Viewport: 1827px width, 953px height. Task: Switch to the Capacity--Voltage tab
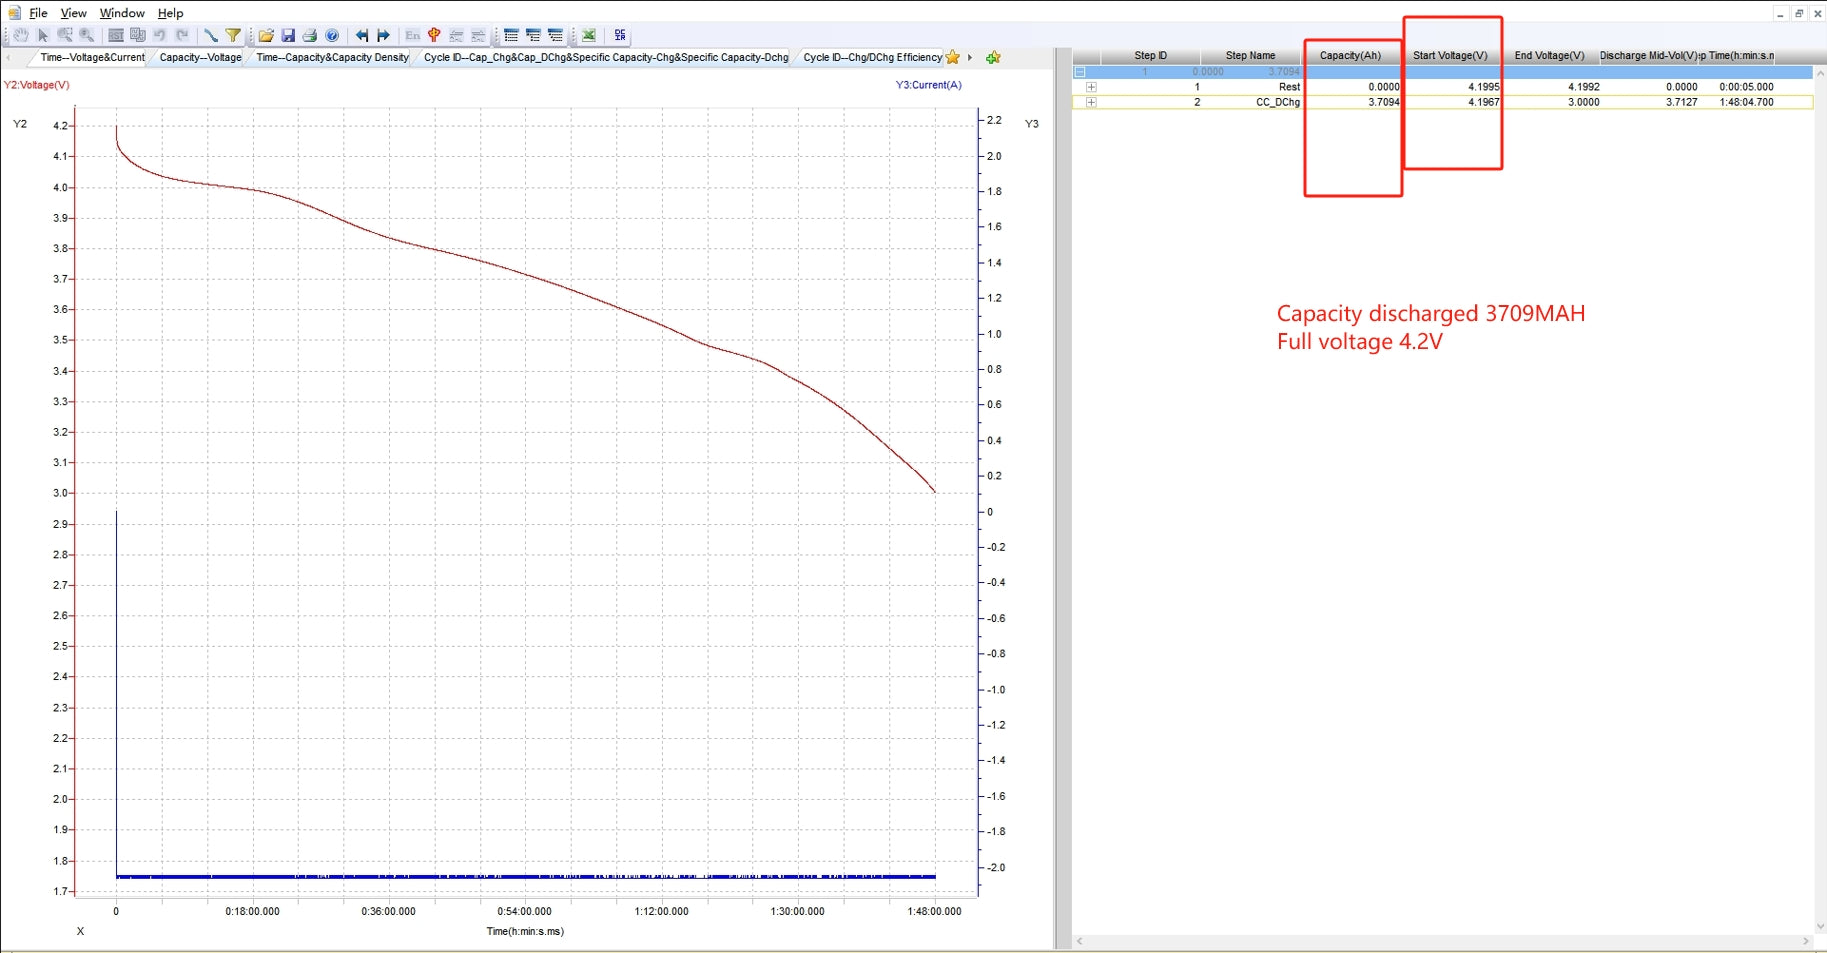point(200,57)
